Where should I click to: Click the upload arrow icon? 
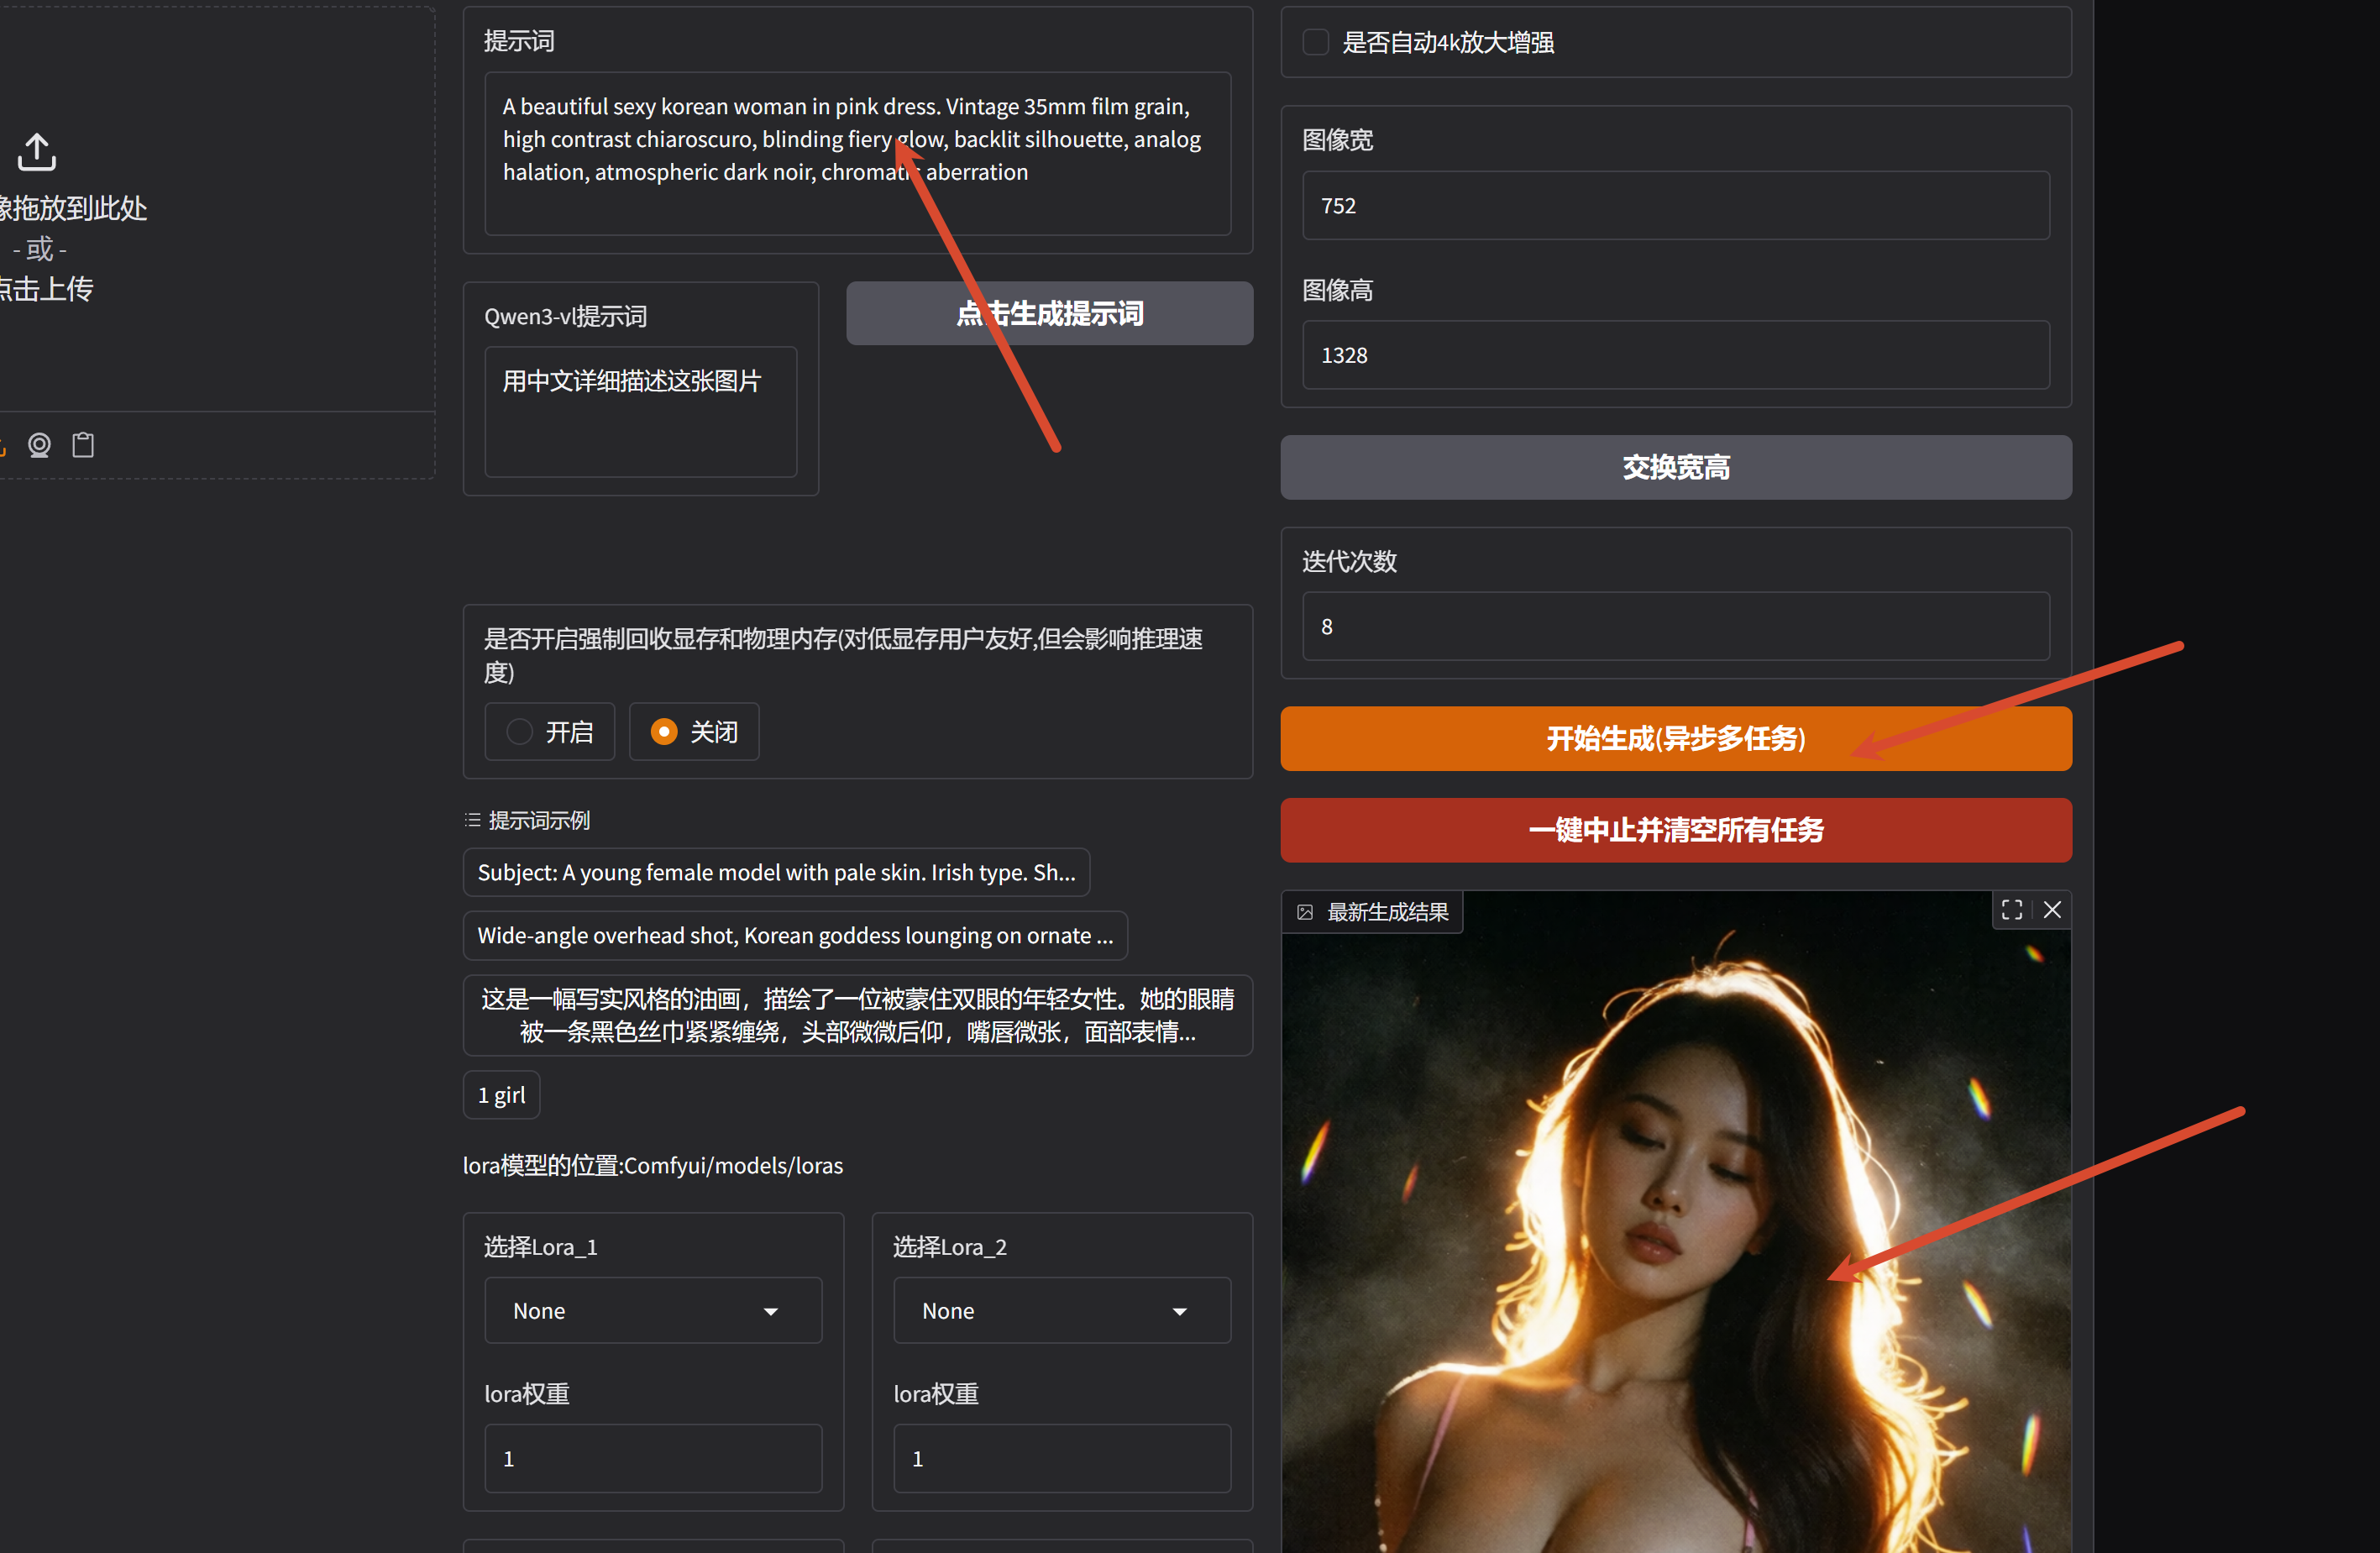point(37,152)
